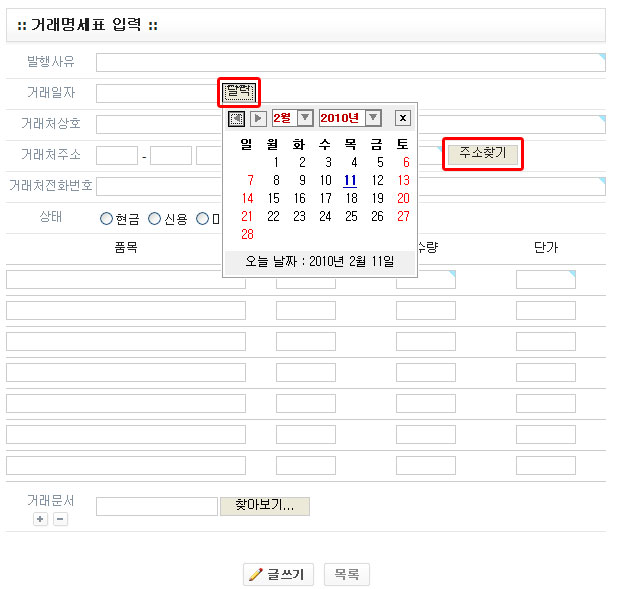Click the first 품목 item input field
Screen dimensions: 617x589
125,280
